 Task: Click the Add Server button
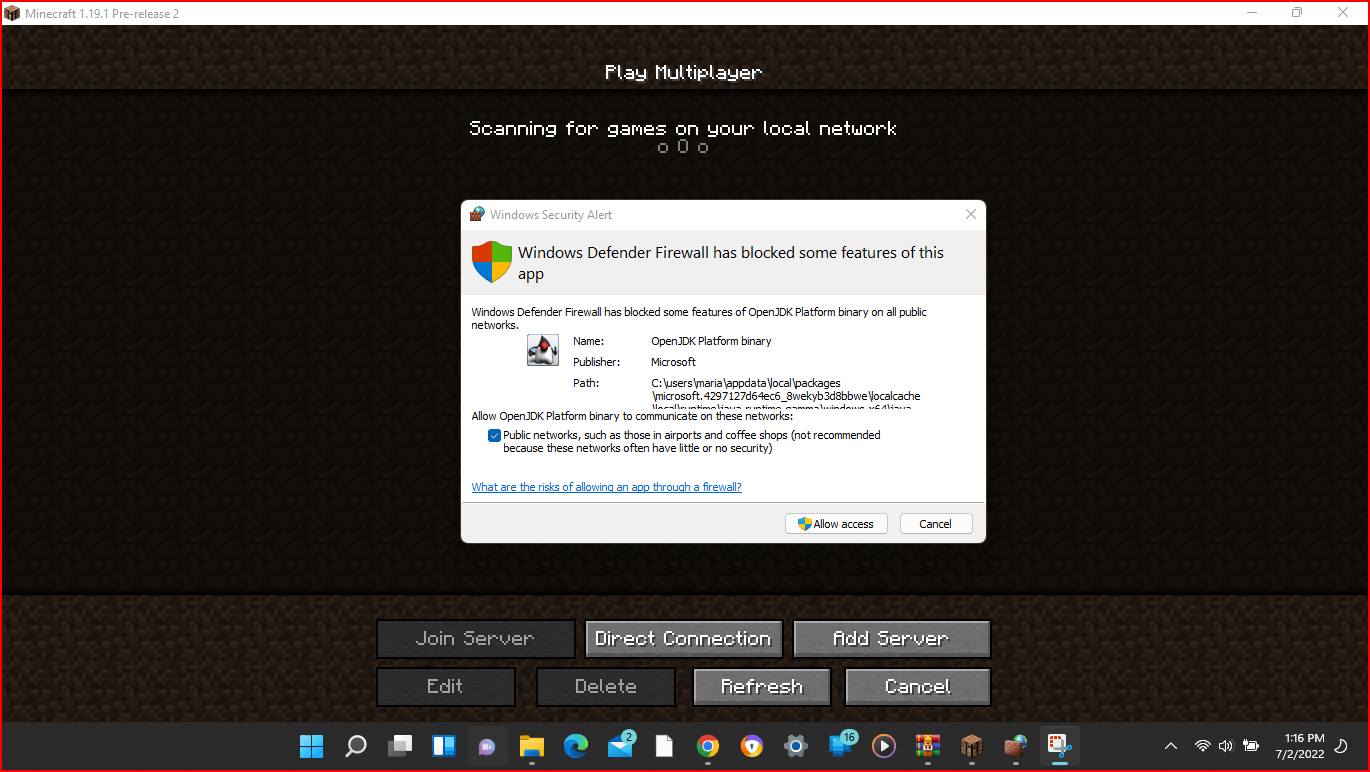click(x=891, y=638)
